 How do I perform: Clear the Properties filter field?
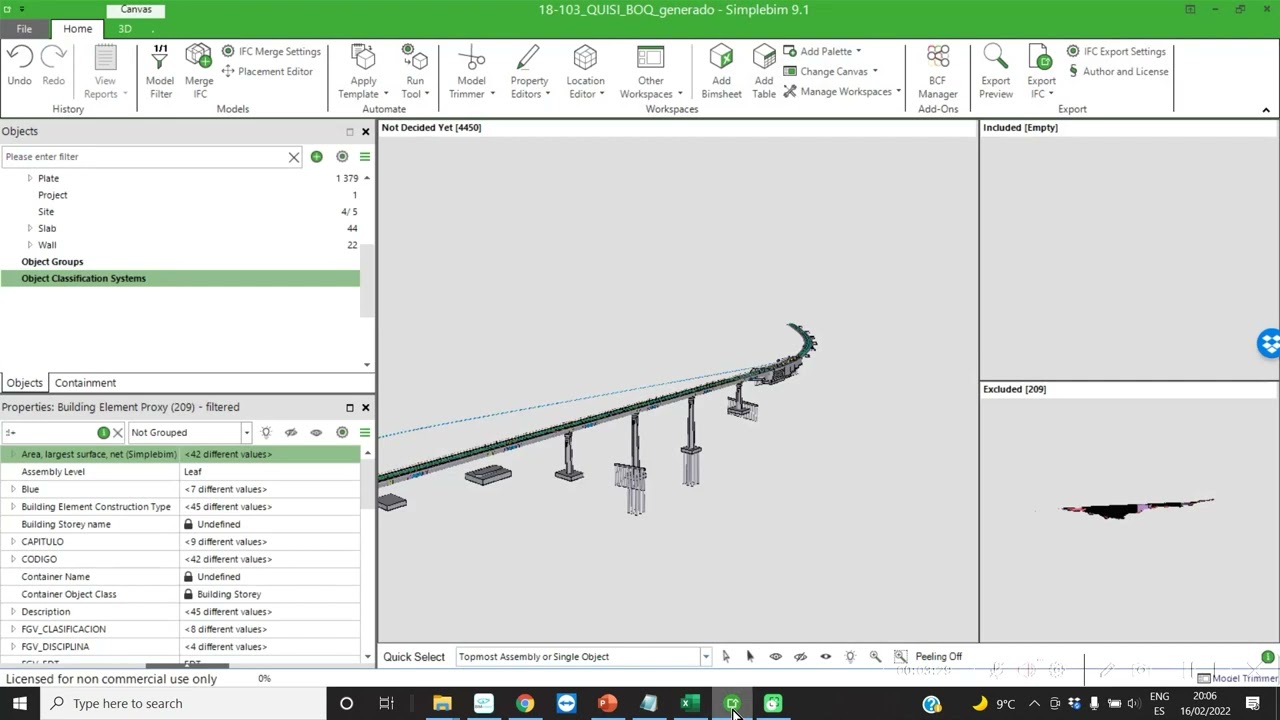[117, 433]
